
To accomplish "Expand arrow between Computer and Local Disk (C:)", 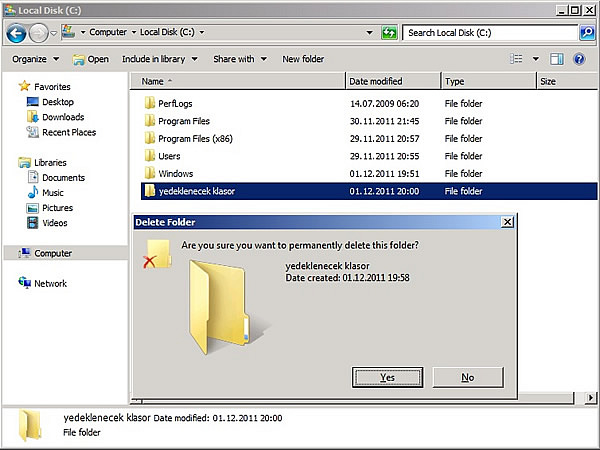I will [x=134, y=32].
